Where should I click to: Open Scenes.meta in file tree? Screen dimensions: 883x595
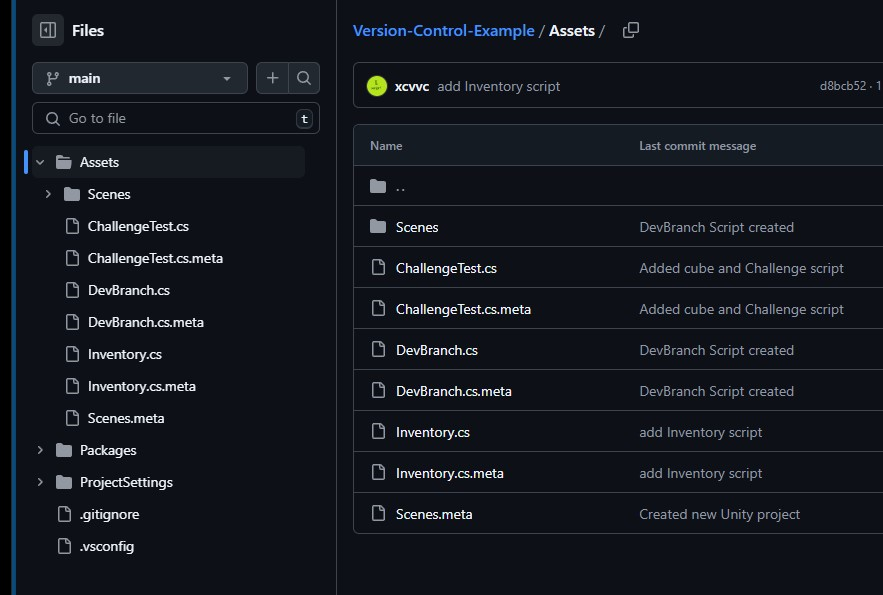pos(126,419)
